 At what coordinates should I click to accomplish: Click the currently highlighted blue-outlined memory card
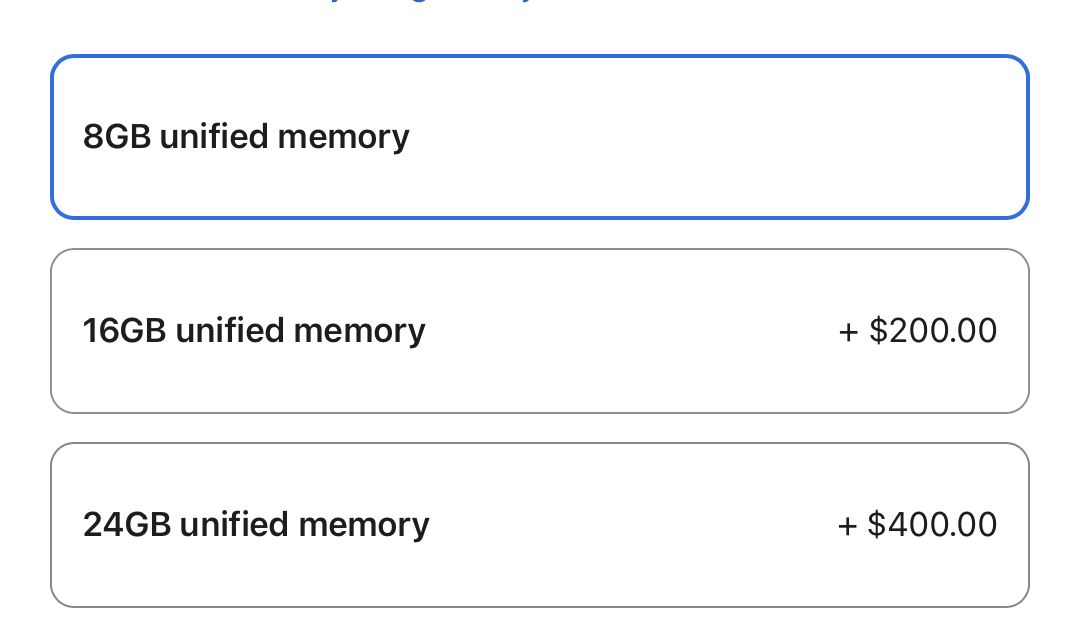click(539, 137)
